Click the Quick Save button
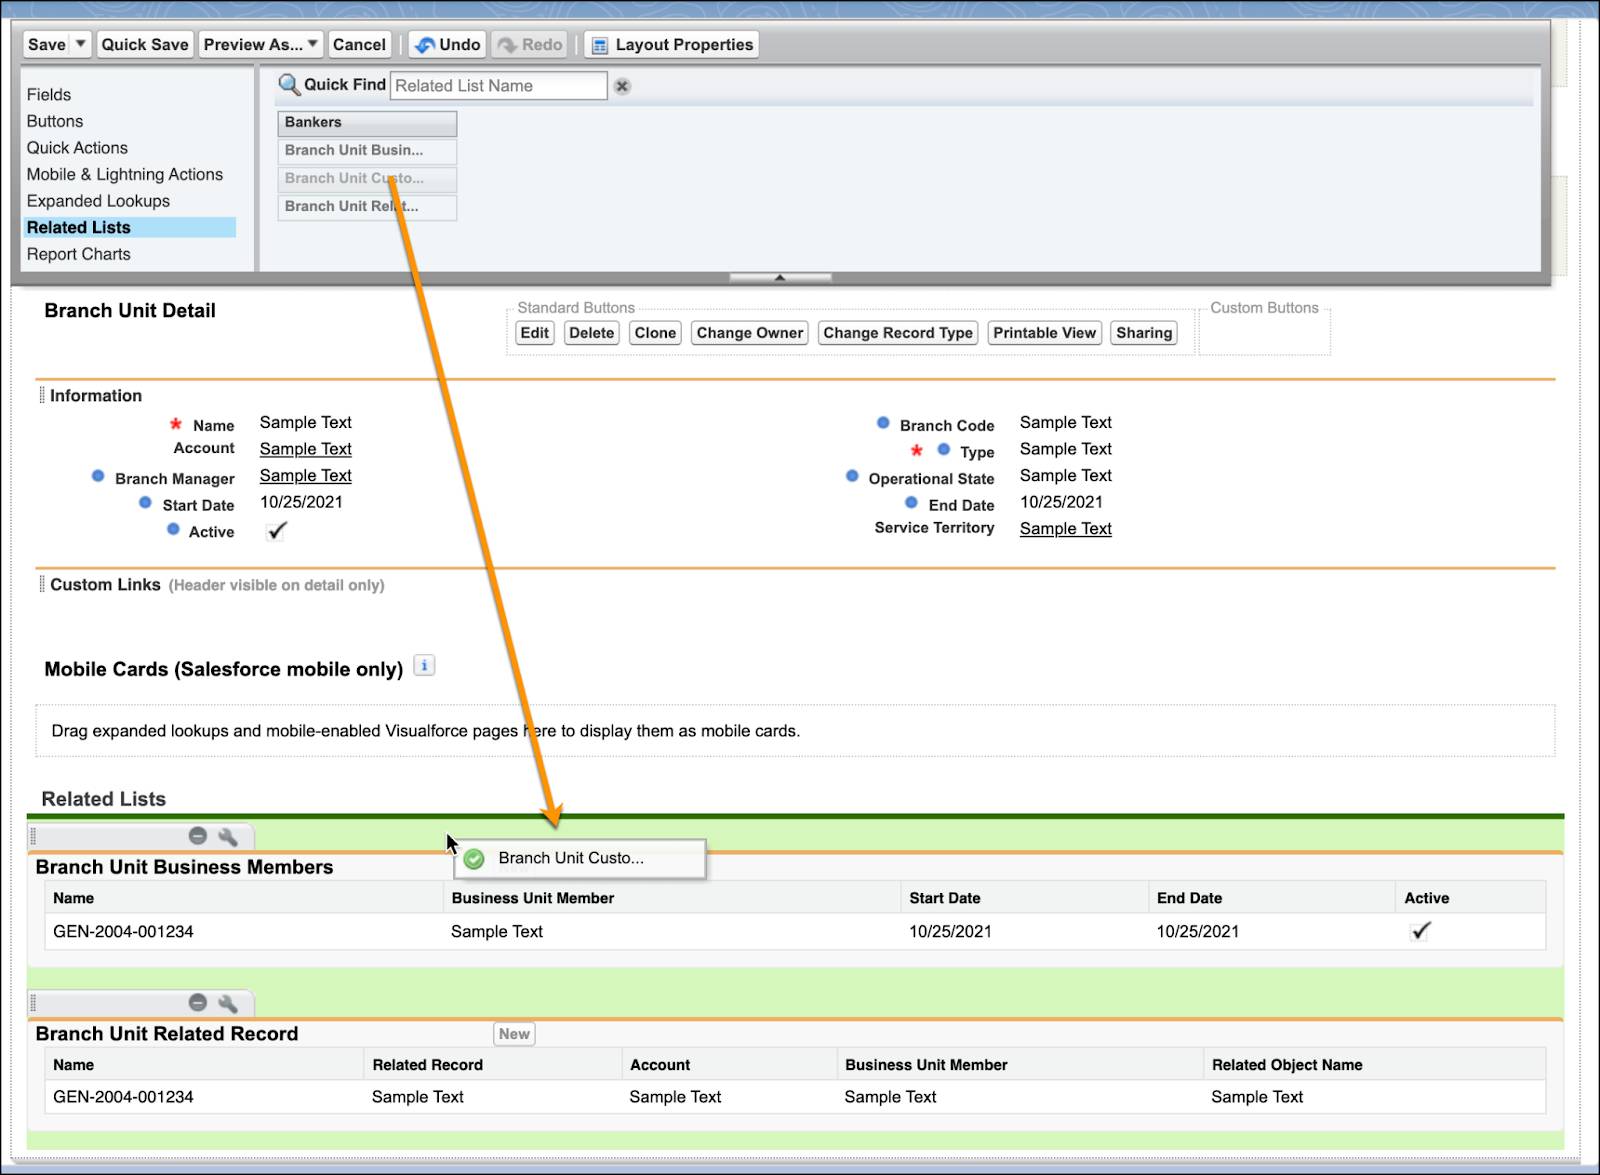1600x1175 pixels. pyautogui.click(x=144, y=44)
